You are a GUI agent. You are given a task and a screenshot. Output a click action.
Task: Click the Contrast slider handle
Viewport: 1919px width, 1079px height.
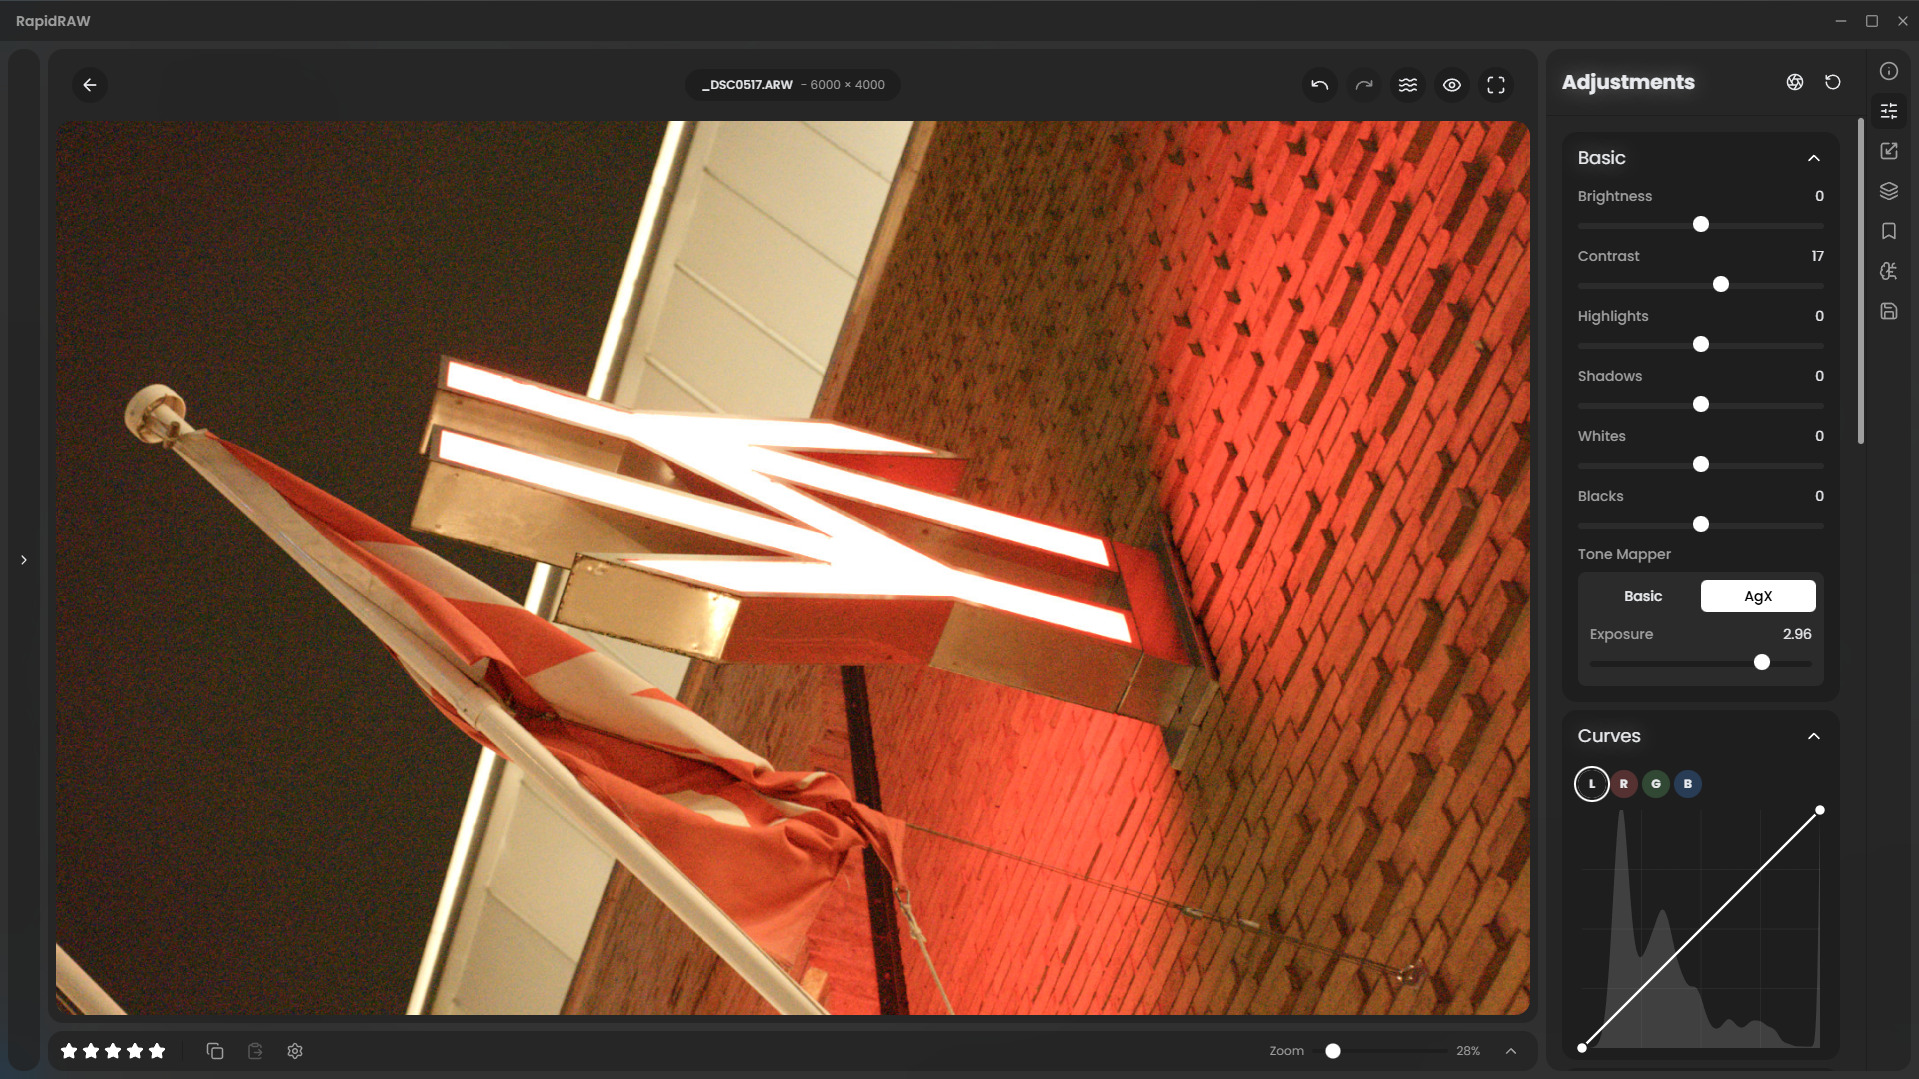[1720, 285]
